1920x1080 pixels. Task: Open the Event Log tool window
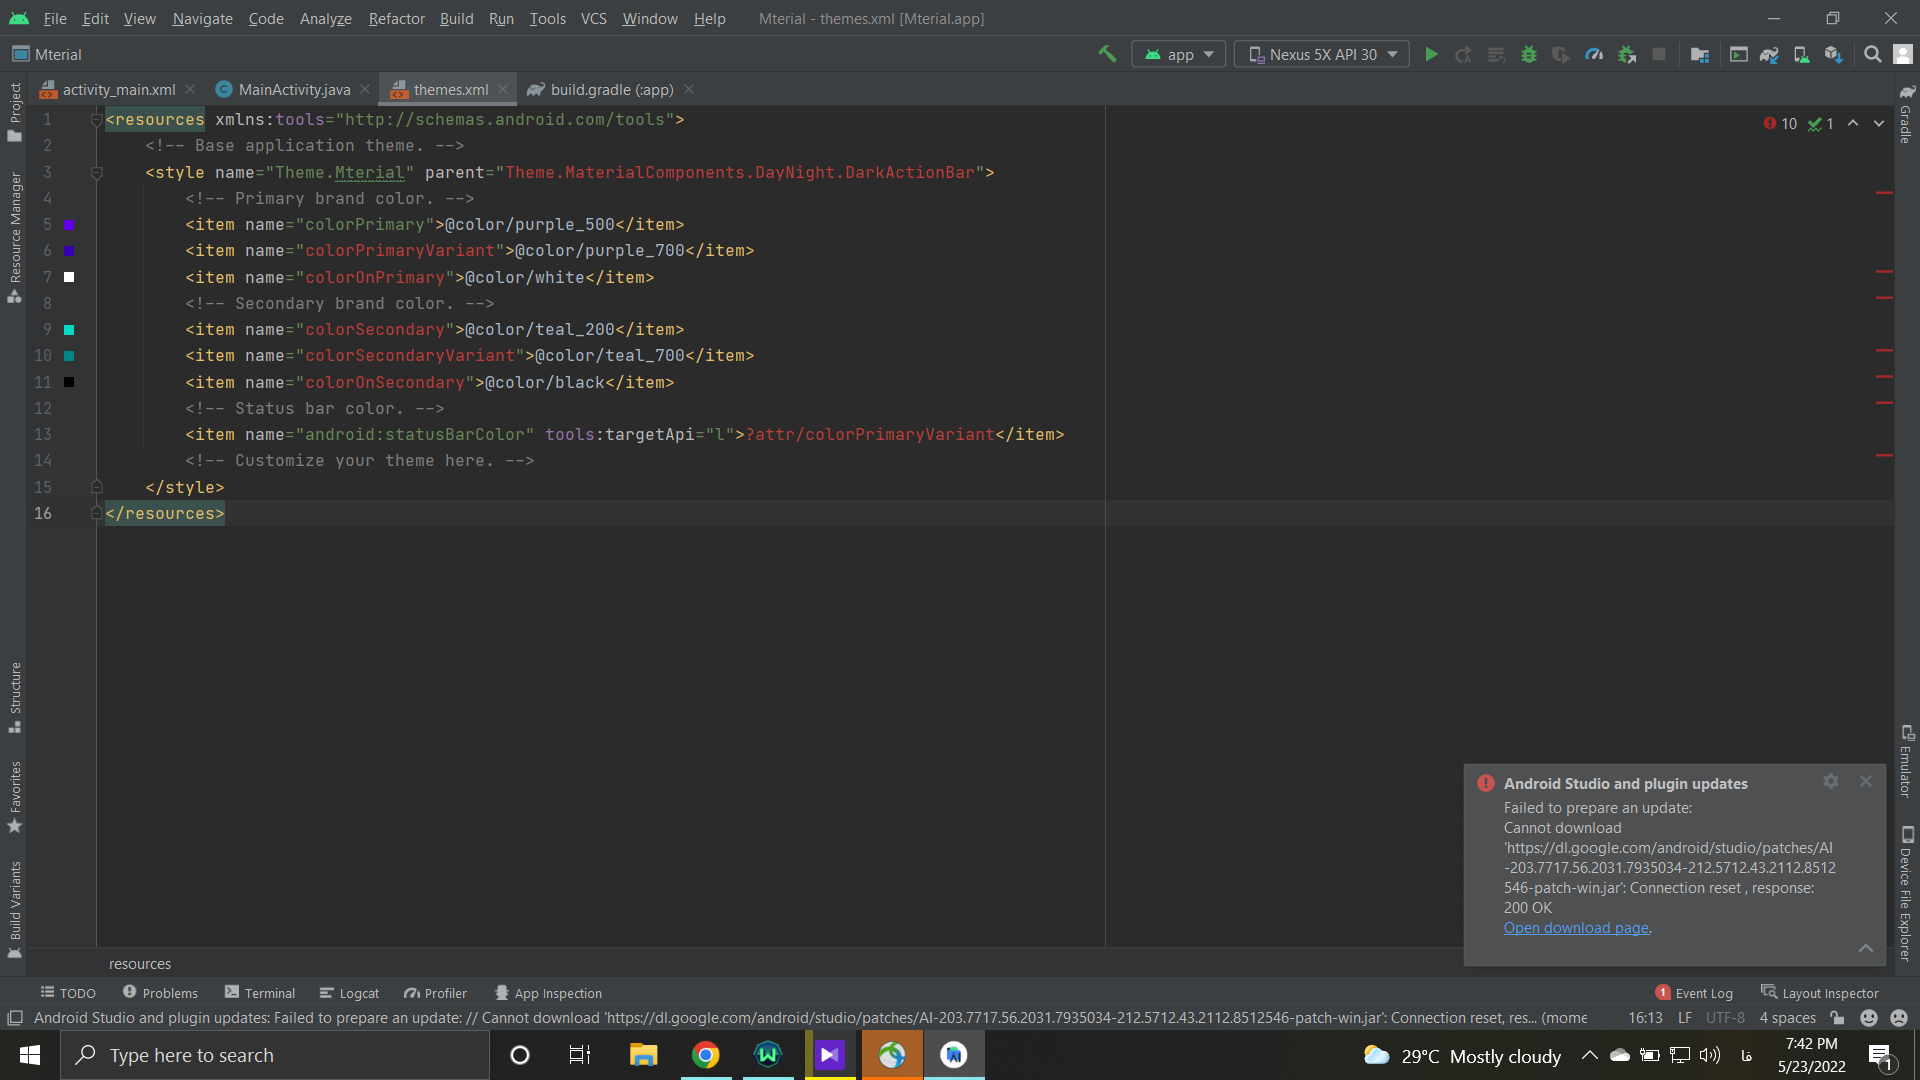coord(1694,993)
